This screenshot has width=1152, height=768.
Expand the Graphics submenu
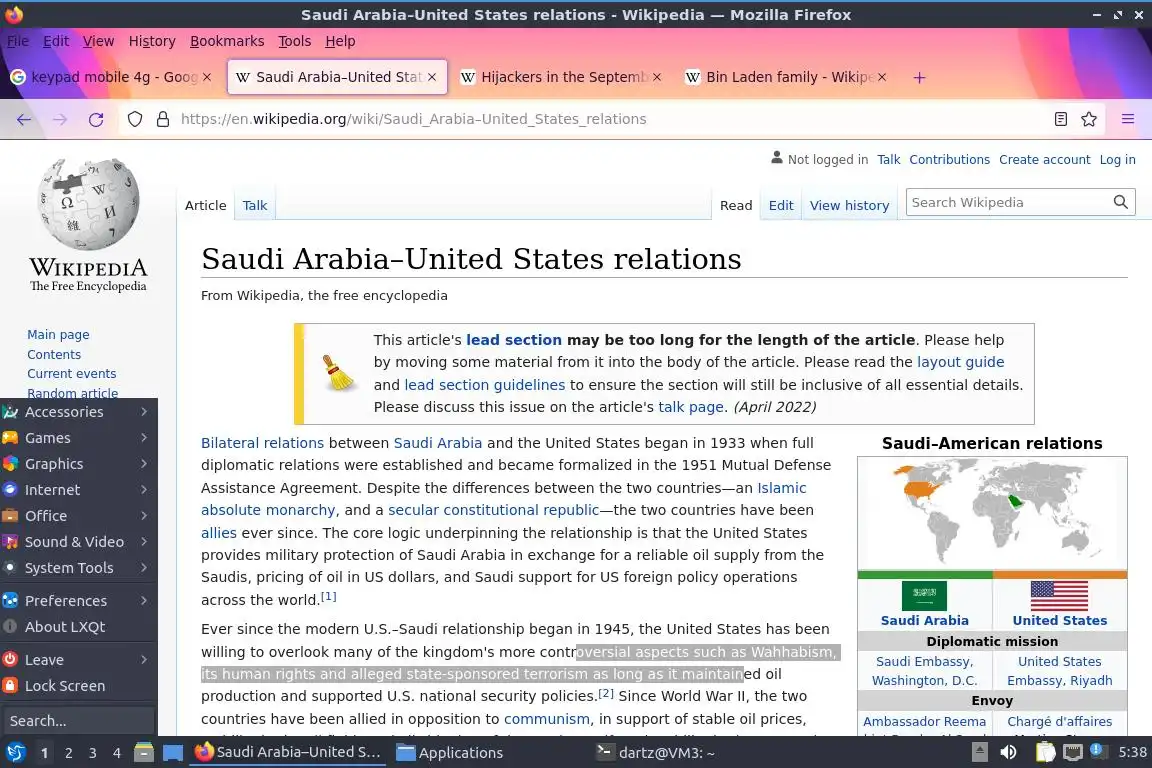(x=79, y=464)
